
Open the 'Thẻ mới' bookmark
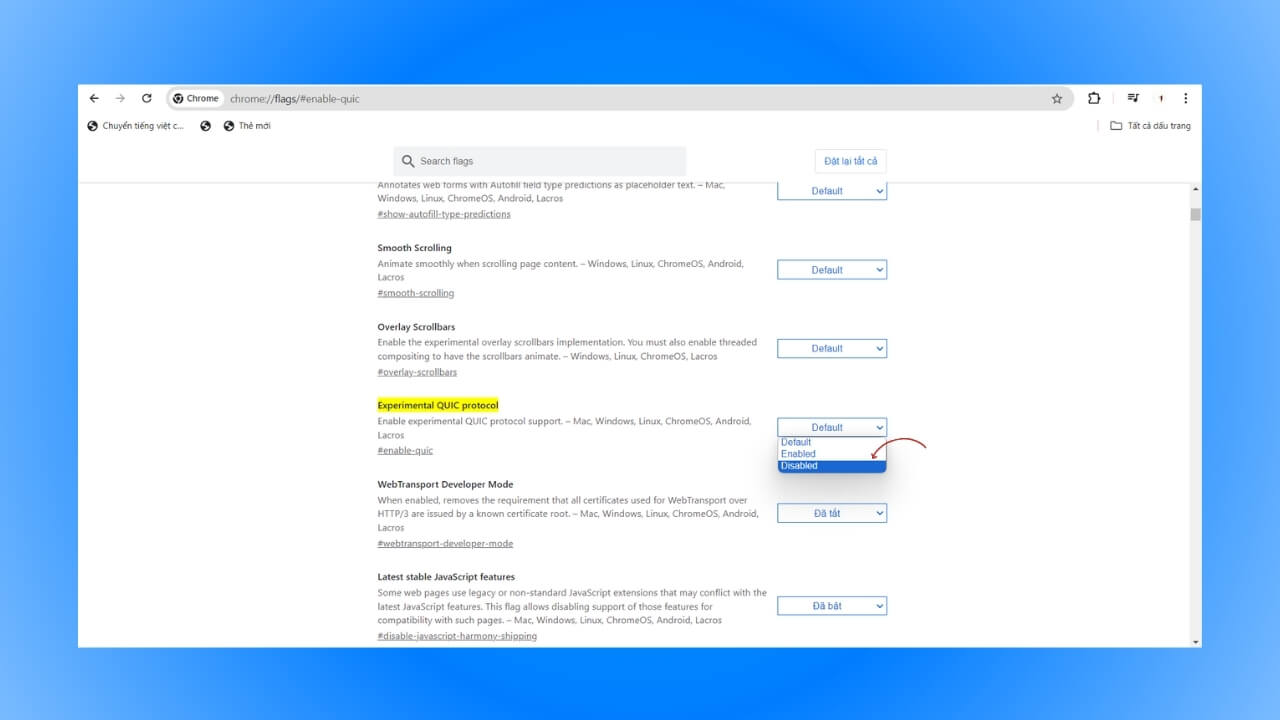pyautogui.click(x=247, y=126)
